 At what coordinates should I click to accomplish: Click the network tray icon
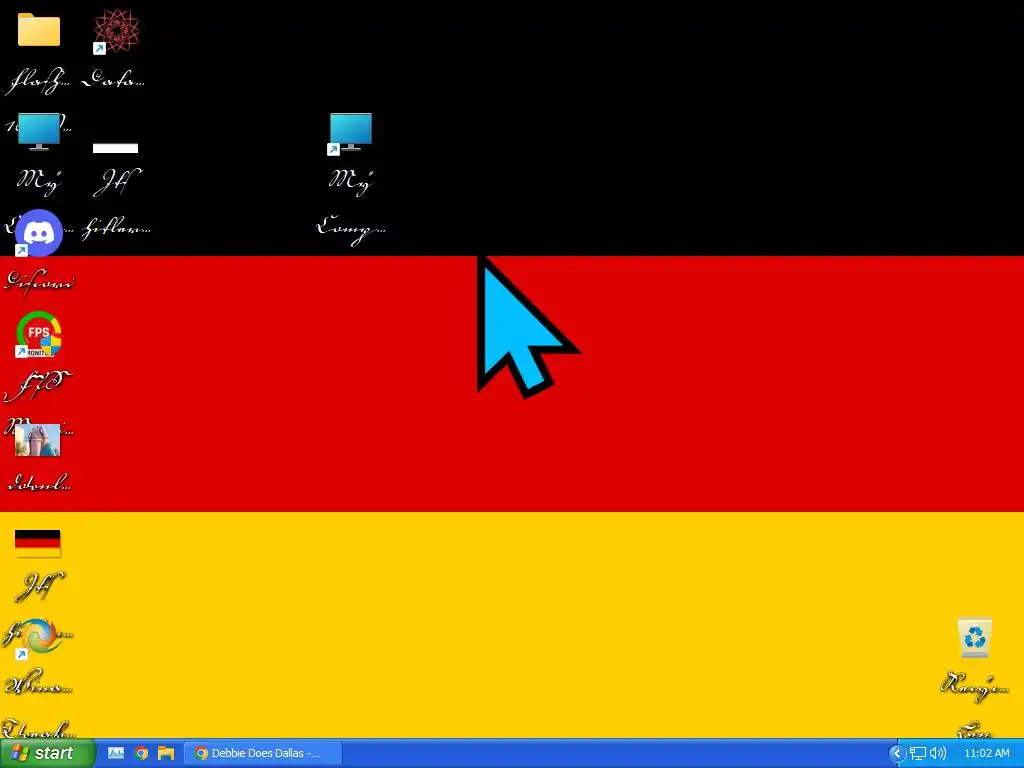pos(918,754)
